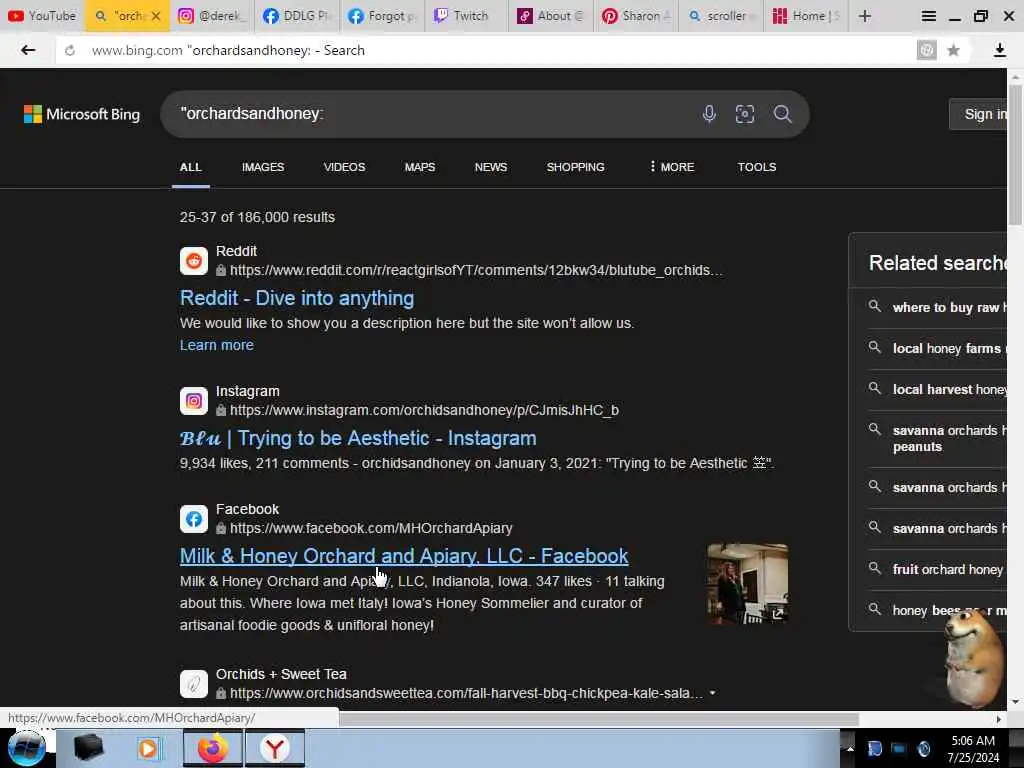Click Windows Start orb
The image size is (1024, 768).
(26, 748)
